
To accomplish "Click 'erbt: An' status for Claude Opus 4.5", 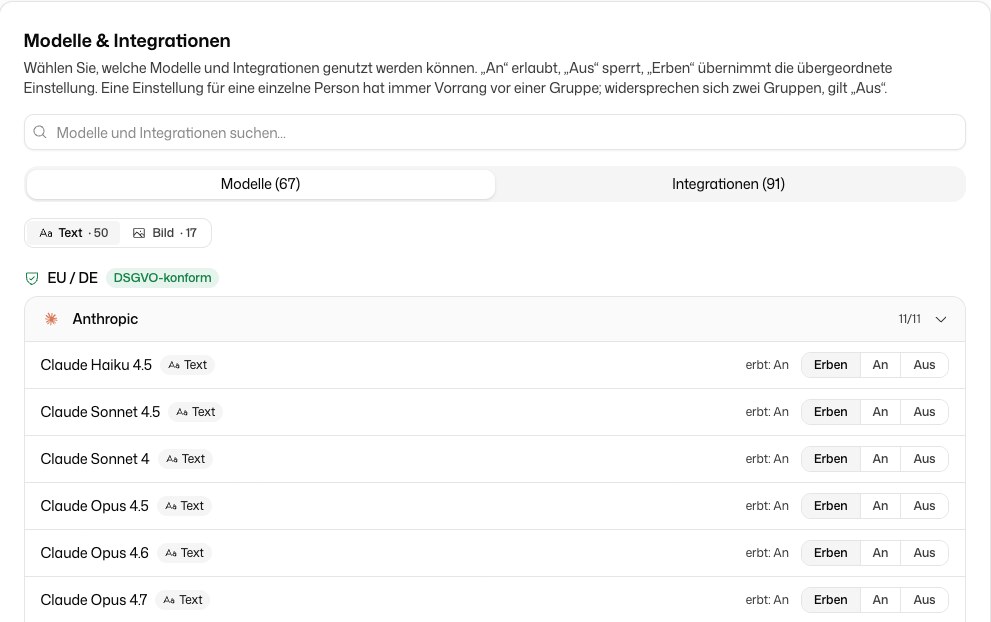I will pos(767,506).
